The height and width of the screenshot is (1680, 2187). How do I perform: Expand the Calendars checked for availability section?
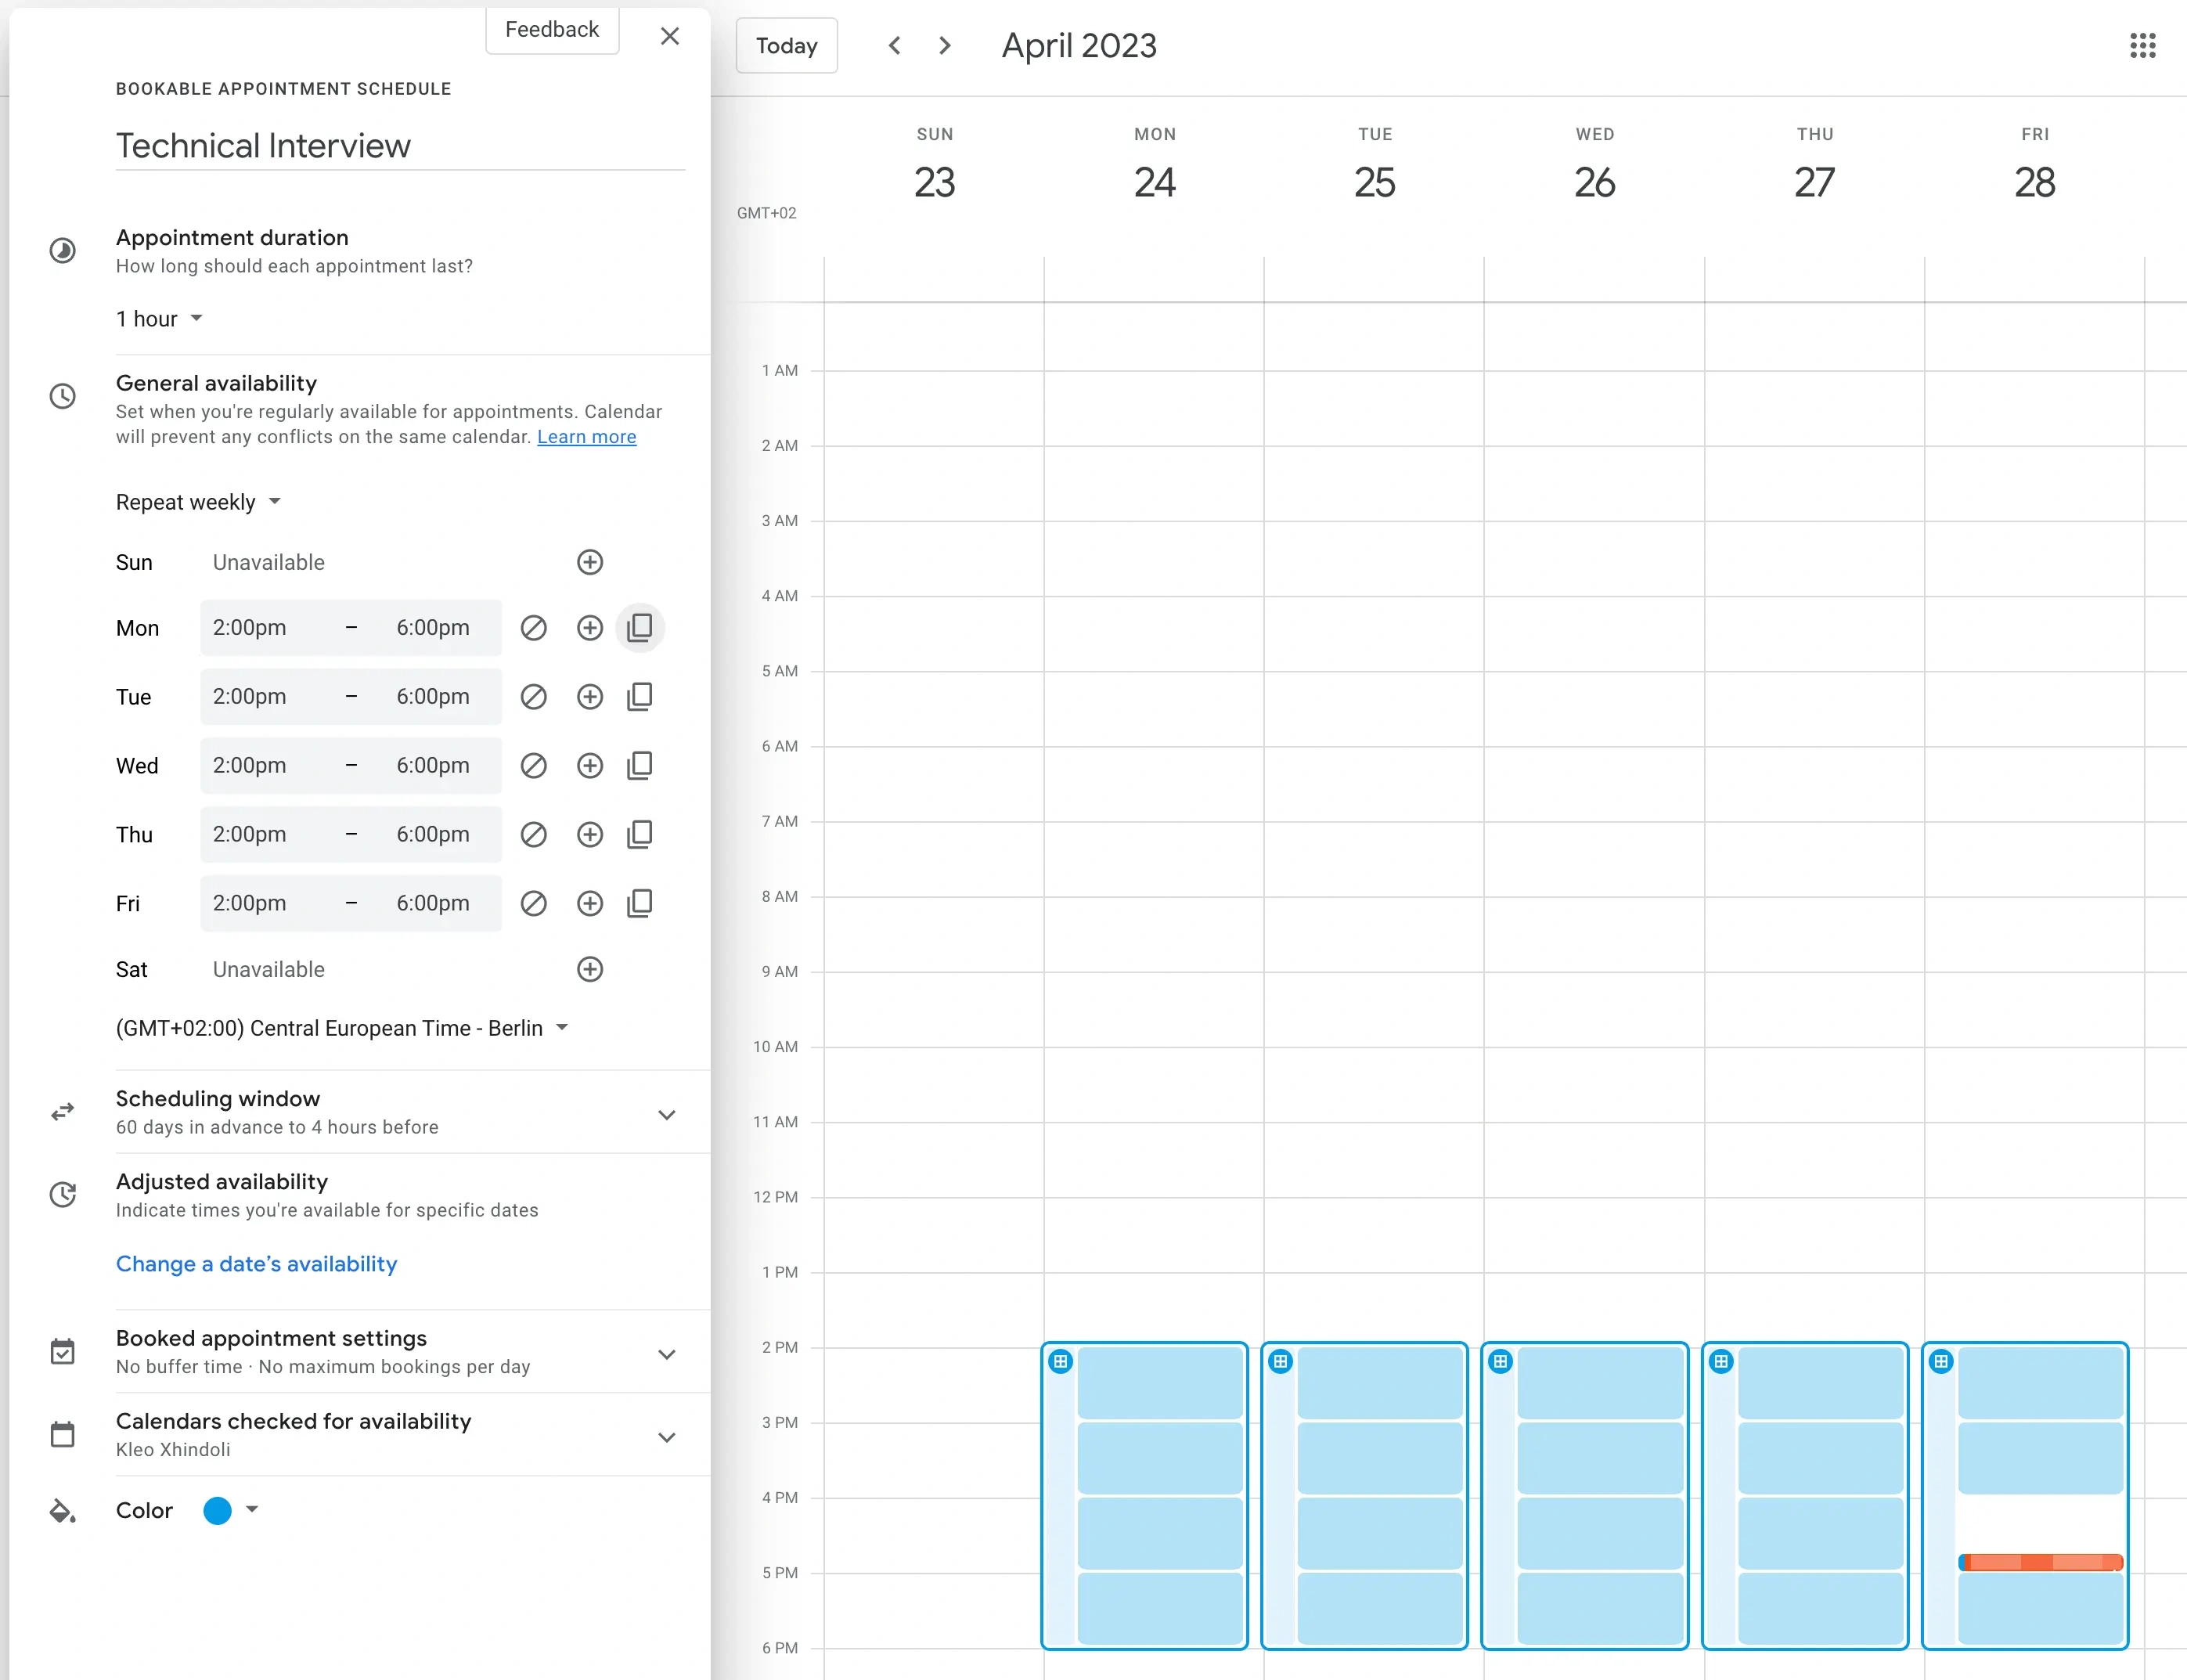coord(667,1435)
